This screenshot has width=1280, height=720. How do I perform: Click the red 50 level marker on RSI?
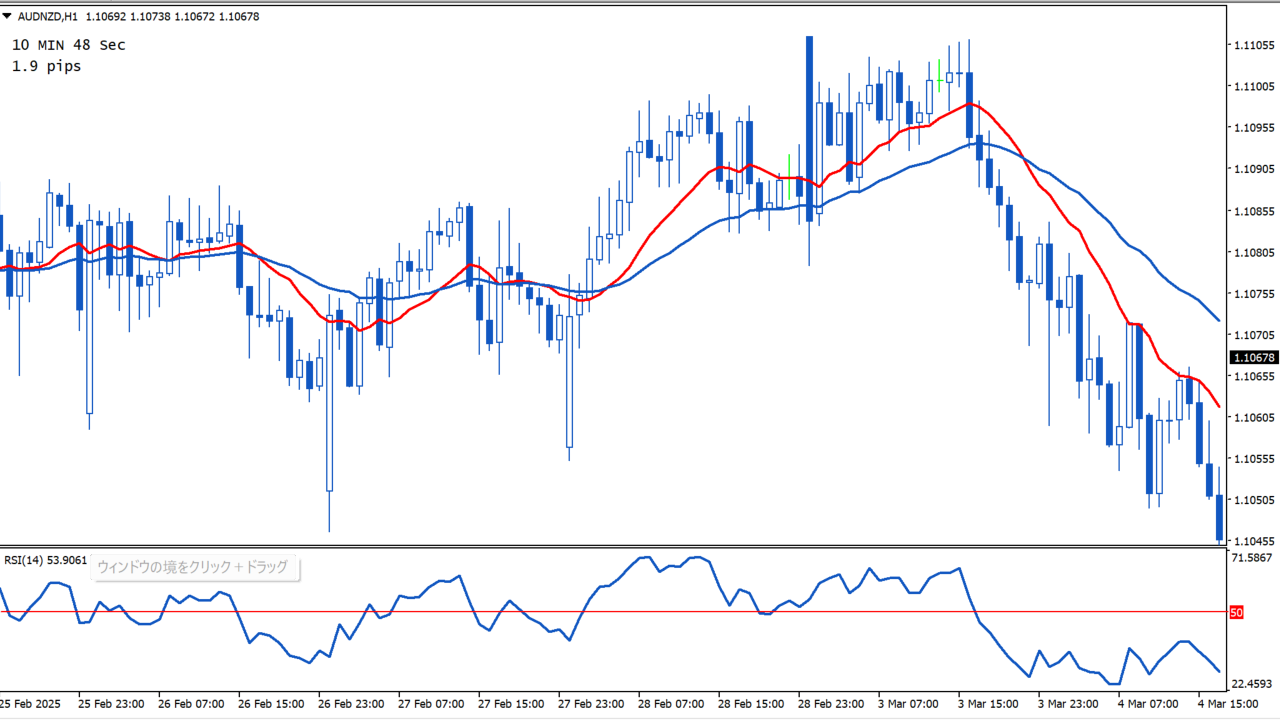pyautogui.click(x=1236, y=612)
